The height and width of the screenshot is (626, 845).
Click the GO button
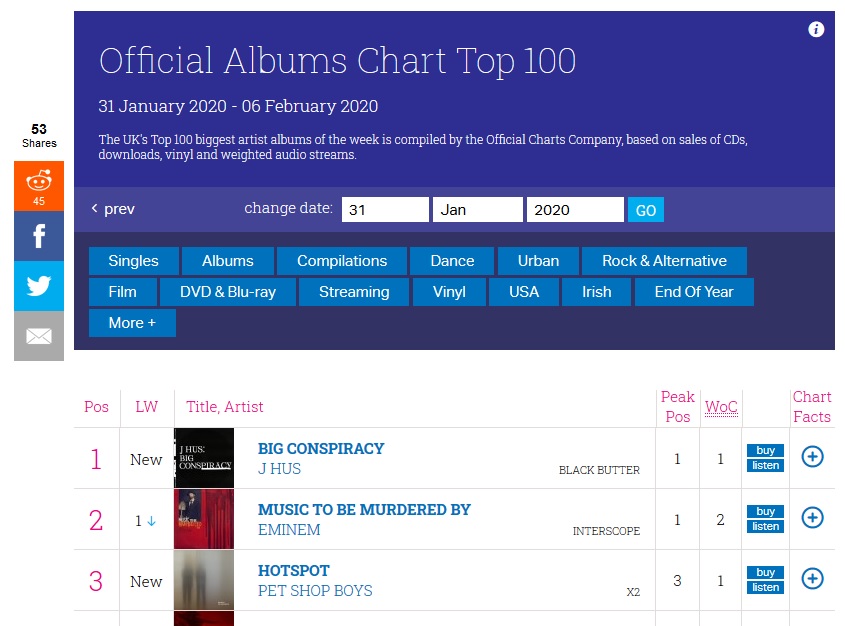click(x=646, y=210)
